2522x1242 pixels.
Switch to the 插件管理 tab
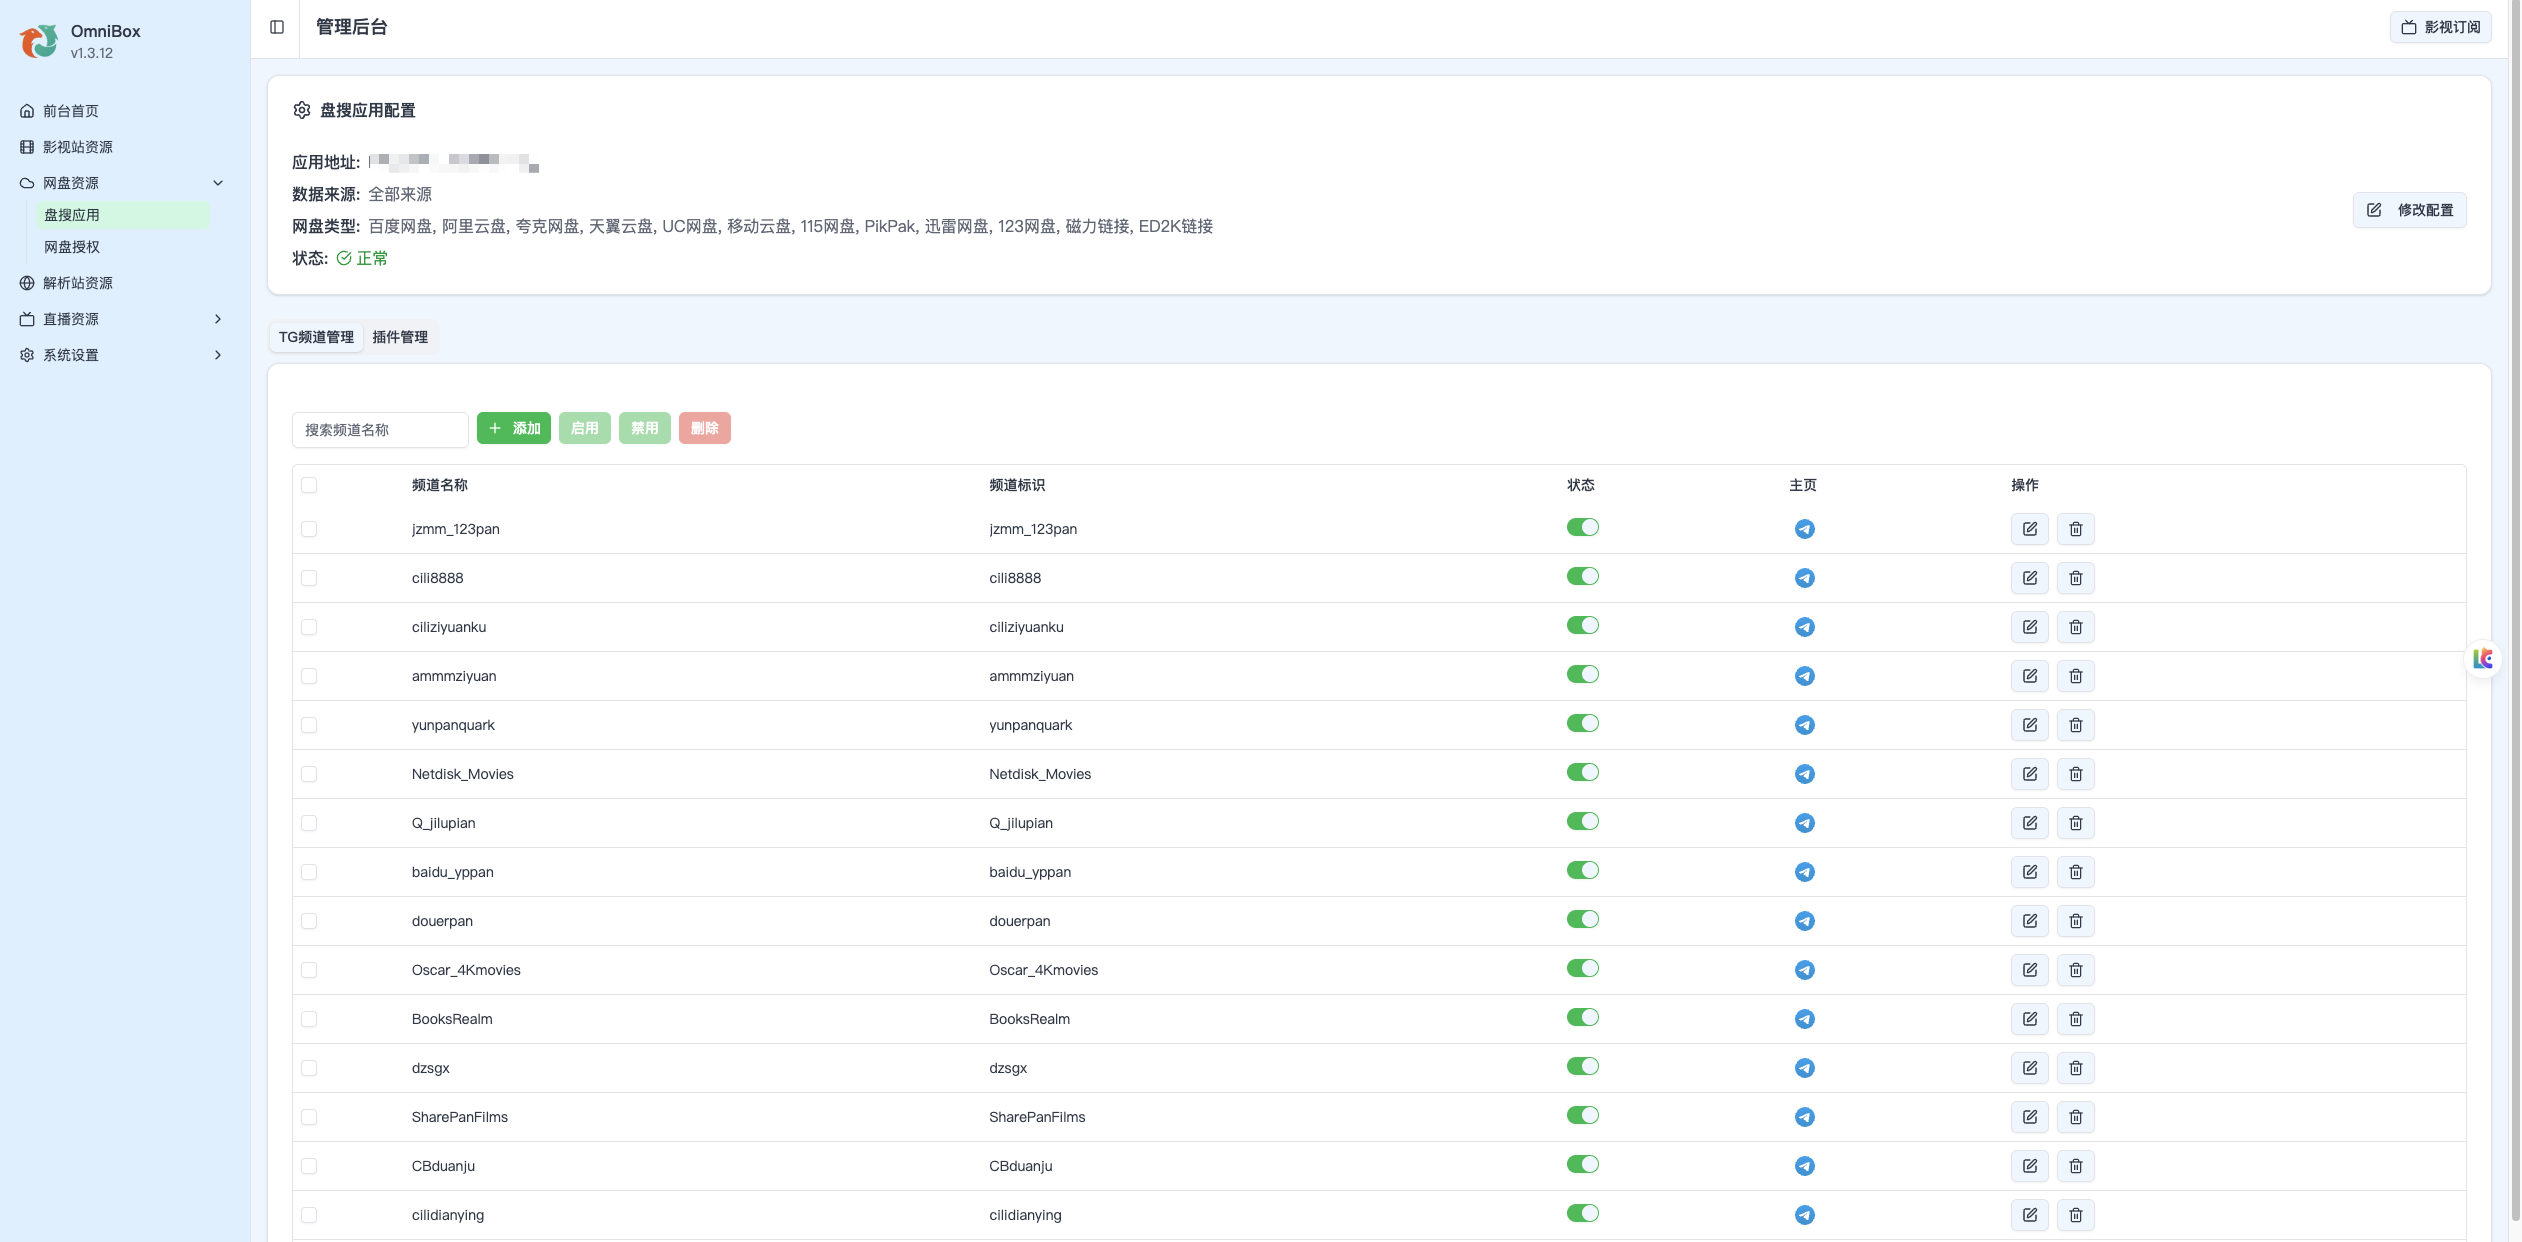(400, 337)
